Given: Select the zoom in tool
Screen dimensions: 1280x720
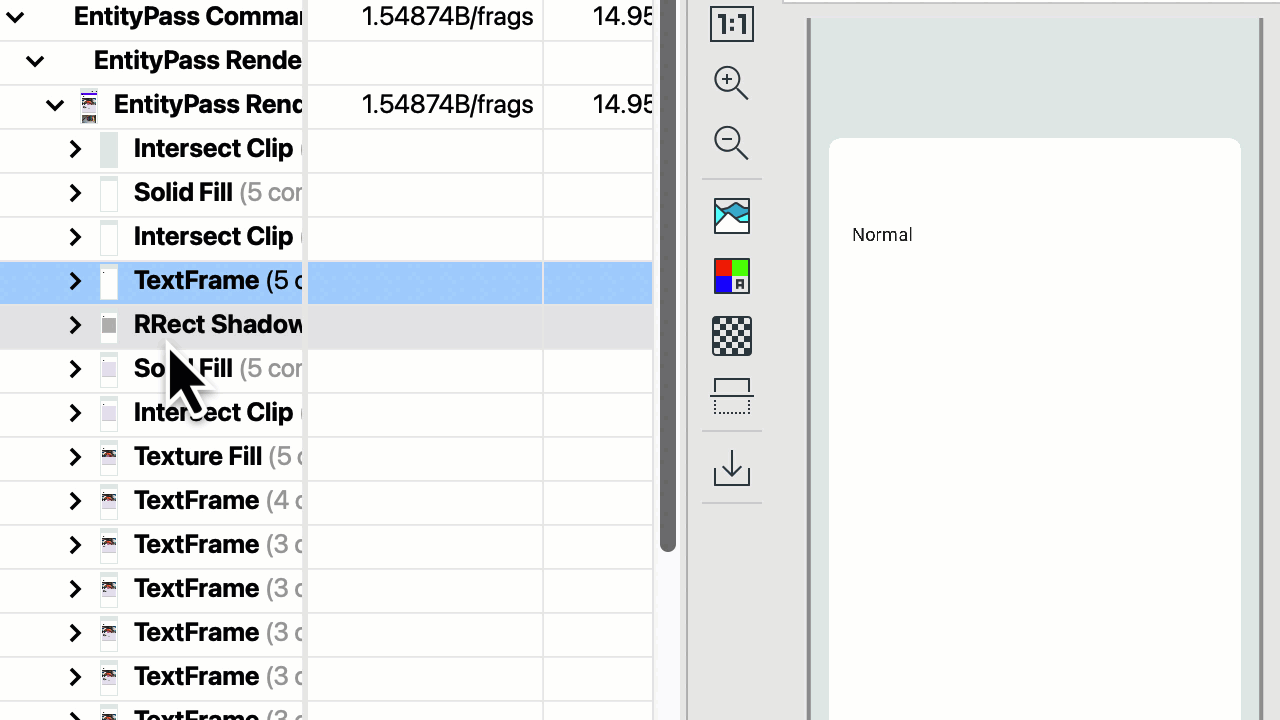Looking at the screenshot, I should 731,83.
